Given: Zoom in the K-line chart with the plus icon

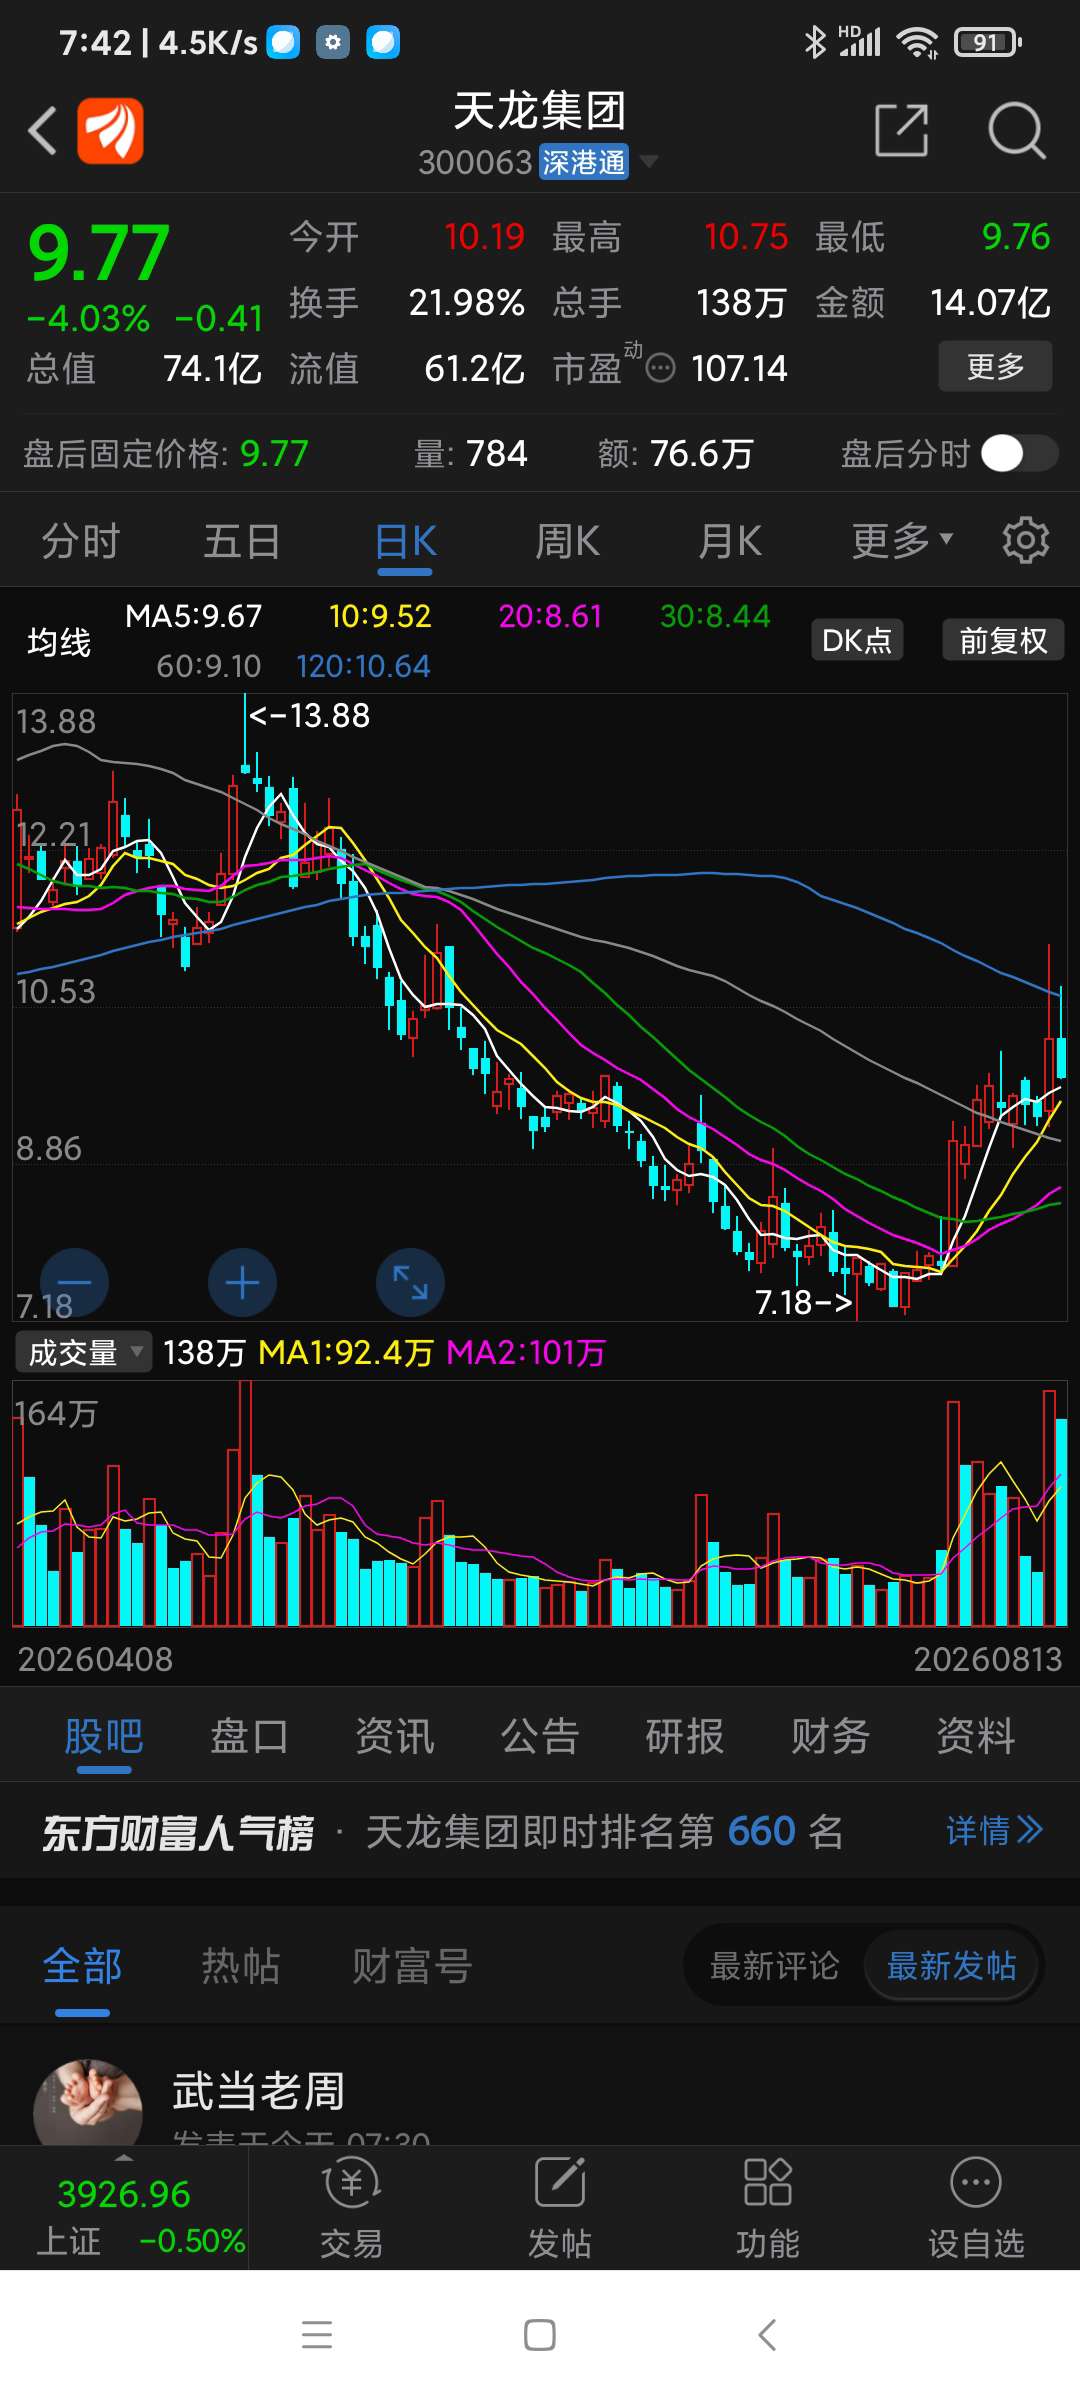Looking at the screenshot, I should 242,1282.
